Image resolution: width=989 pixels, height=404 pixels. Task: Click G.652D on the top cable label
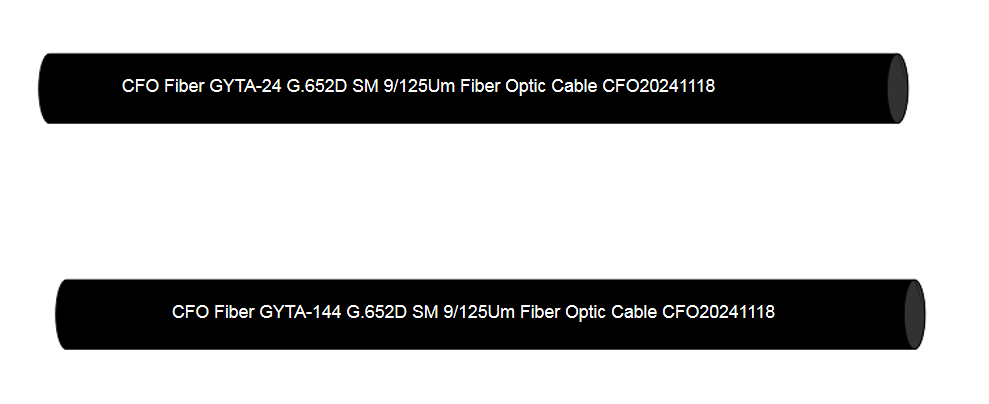(x=313, y=87)
